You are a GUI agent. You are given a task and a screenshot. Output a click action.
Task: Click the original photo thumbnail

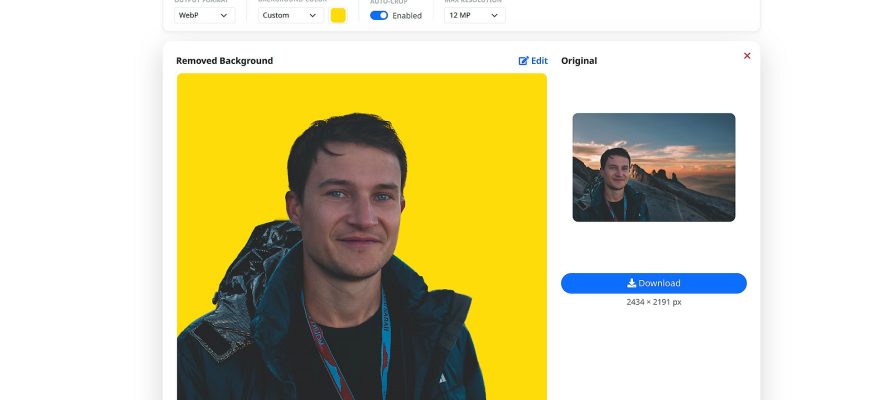(x=654, y=168)
